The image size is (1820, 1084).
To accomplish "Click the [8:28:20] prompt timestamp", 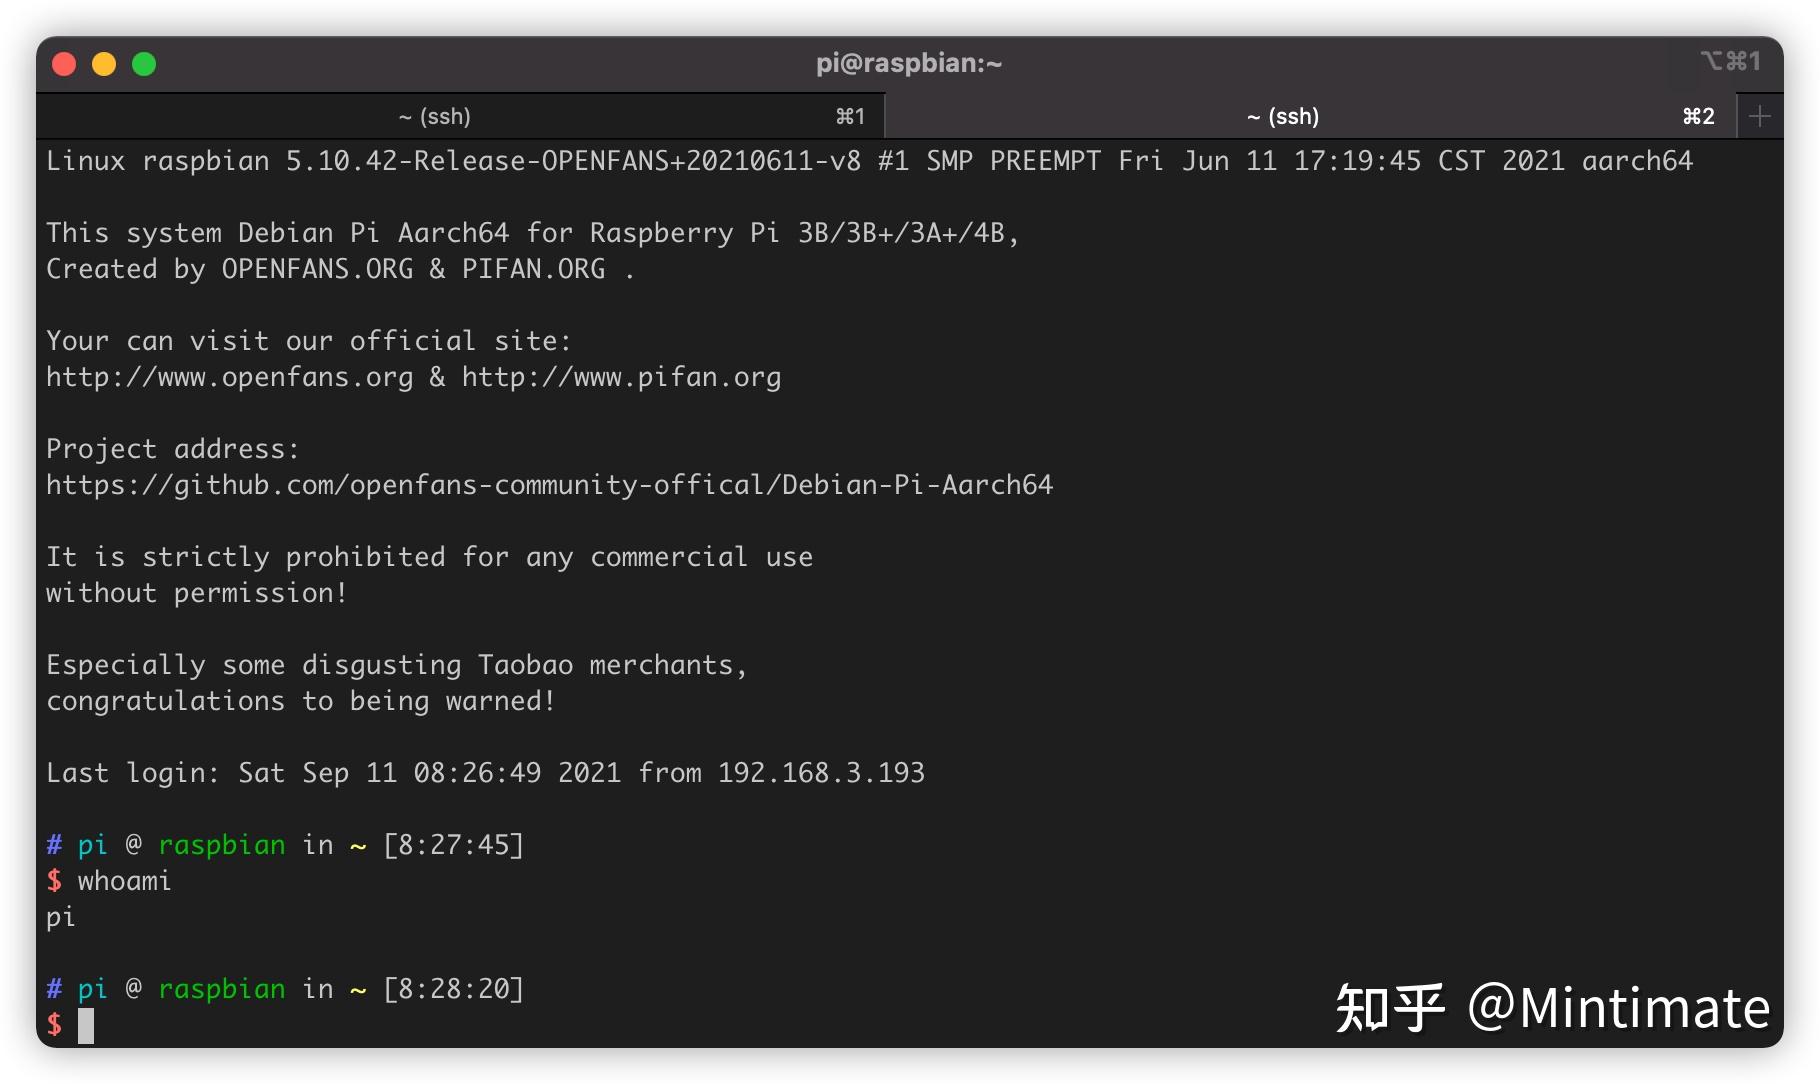I will [453, 989].
